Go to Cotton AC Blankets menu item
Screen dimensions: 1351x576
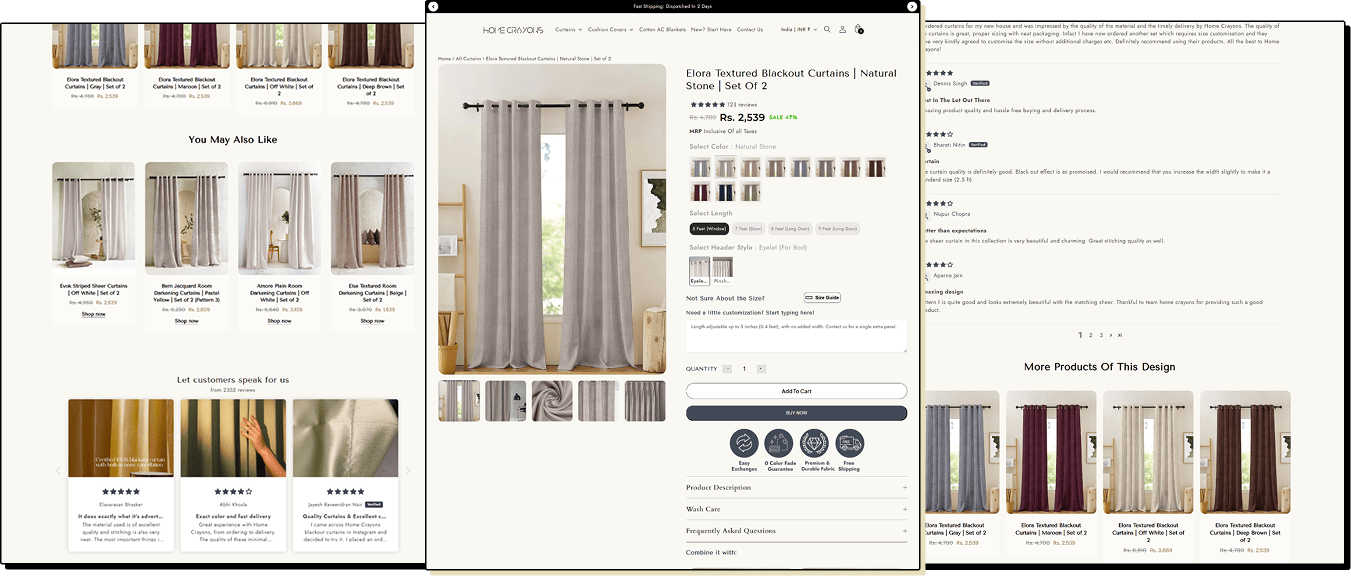662,29
